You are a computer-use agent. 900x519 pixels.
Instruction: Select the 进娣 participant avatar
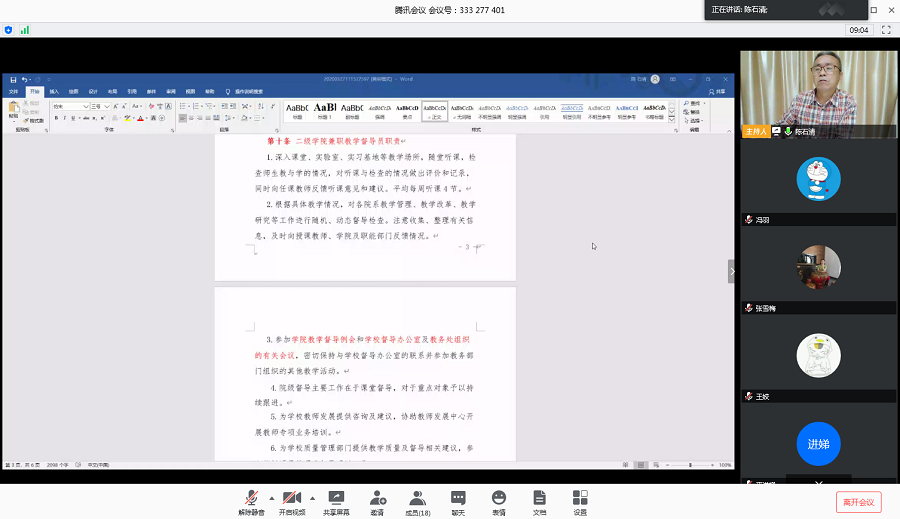pyautogui.click(x=818, y=444)
